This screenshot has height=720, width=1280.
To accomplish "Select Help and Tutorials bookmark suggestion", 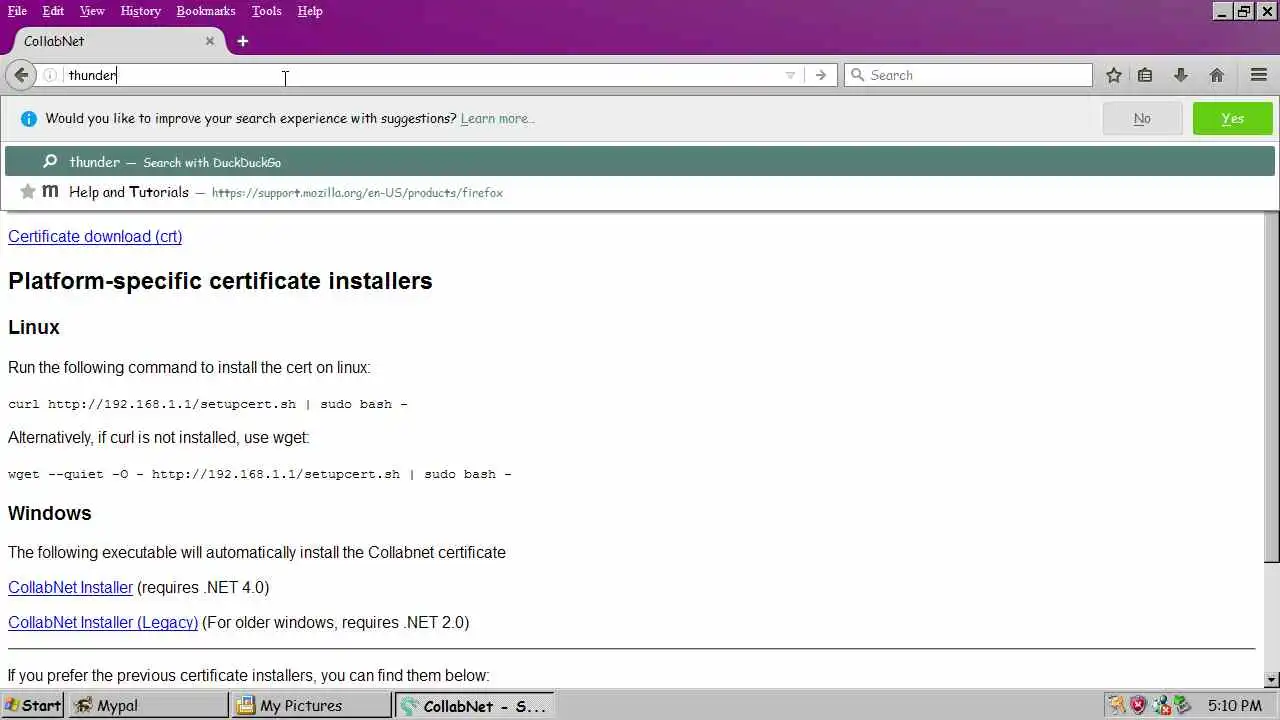I will (640, 192).
